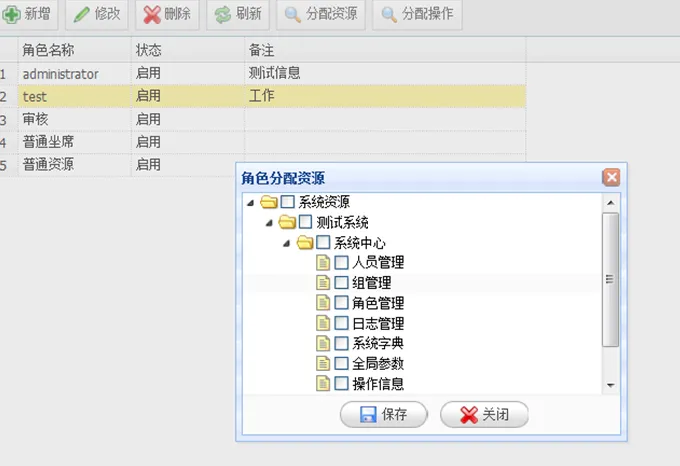Click the 备注 column header
This screenshot has height=466, width=680.
[x=385, y=50]
